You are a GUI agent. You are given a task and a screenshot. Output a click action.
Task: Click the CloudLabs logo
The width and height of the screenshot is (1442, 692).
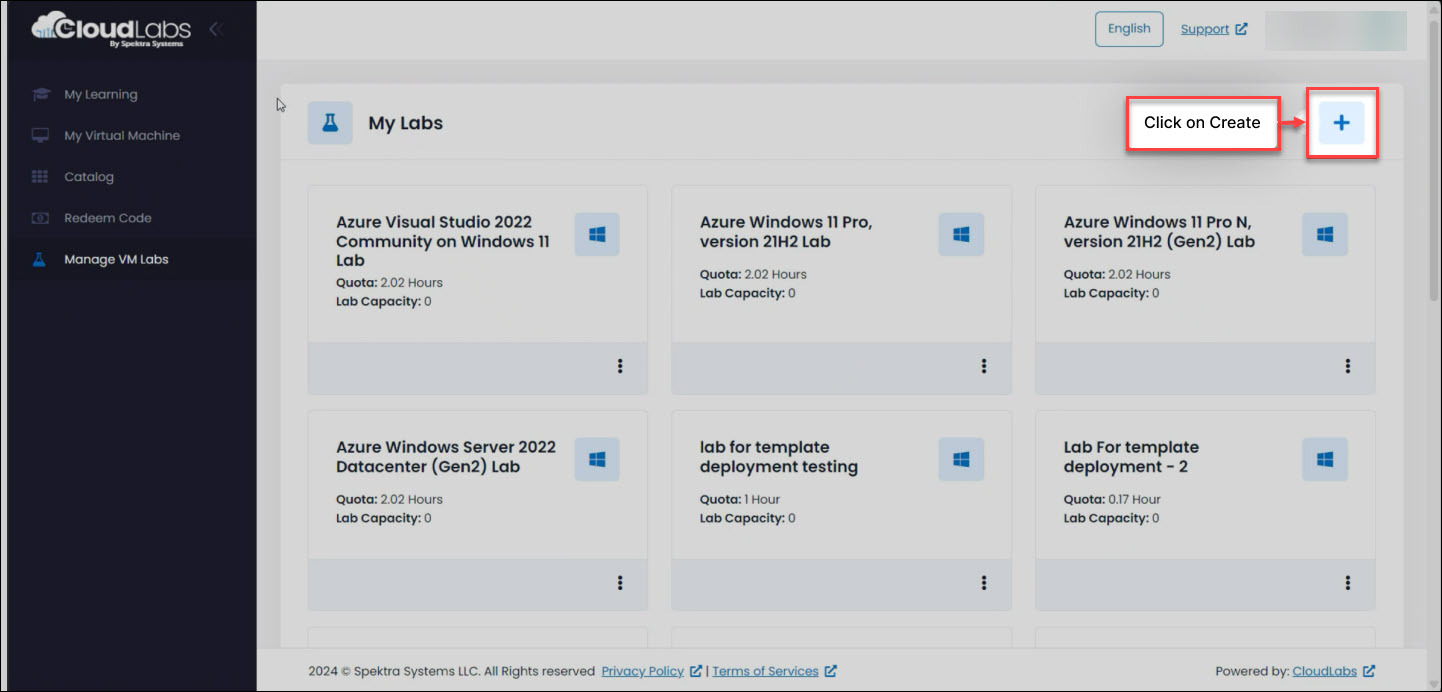pos(111,29)
